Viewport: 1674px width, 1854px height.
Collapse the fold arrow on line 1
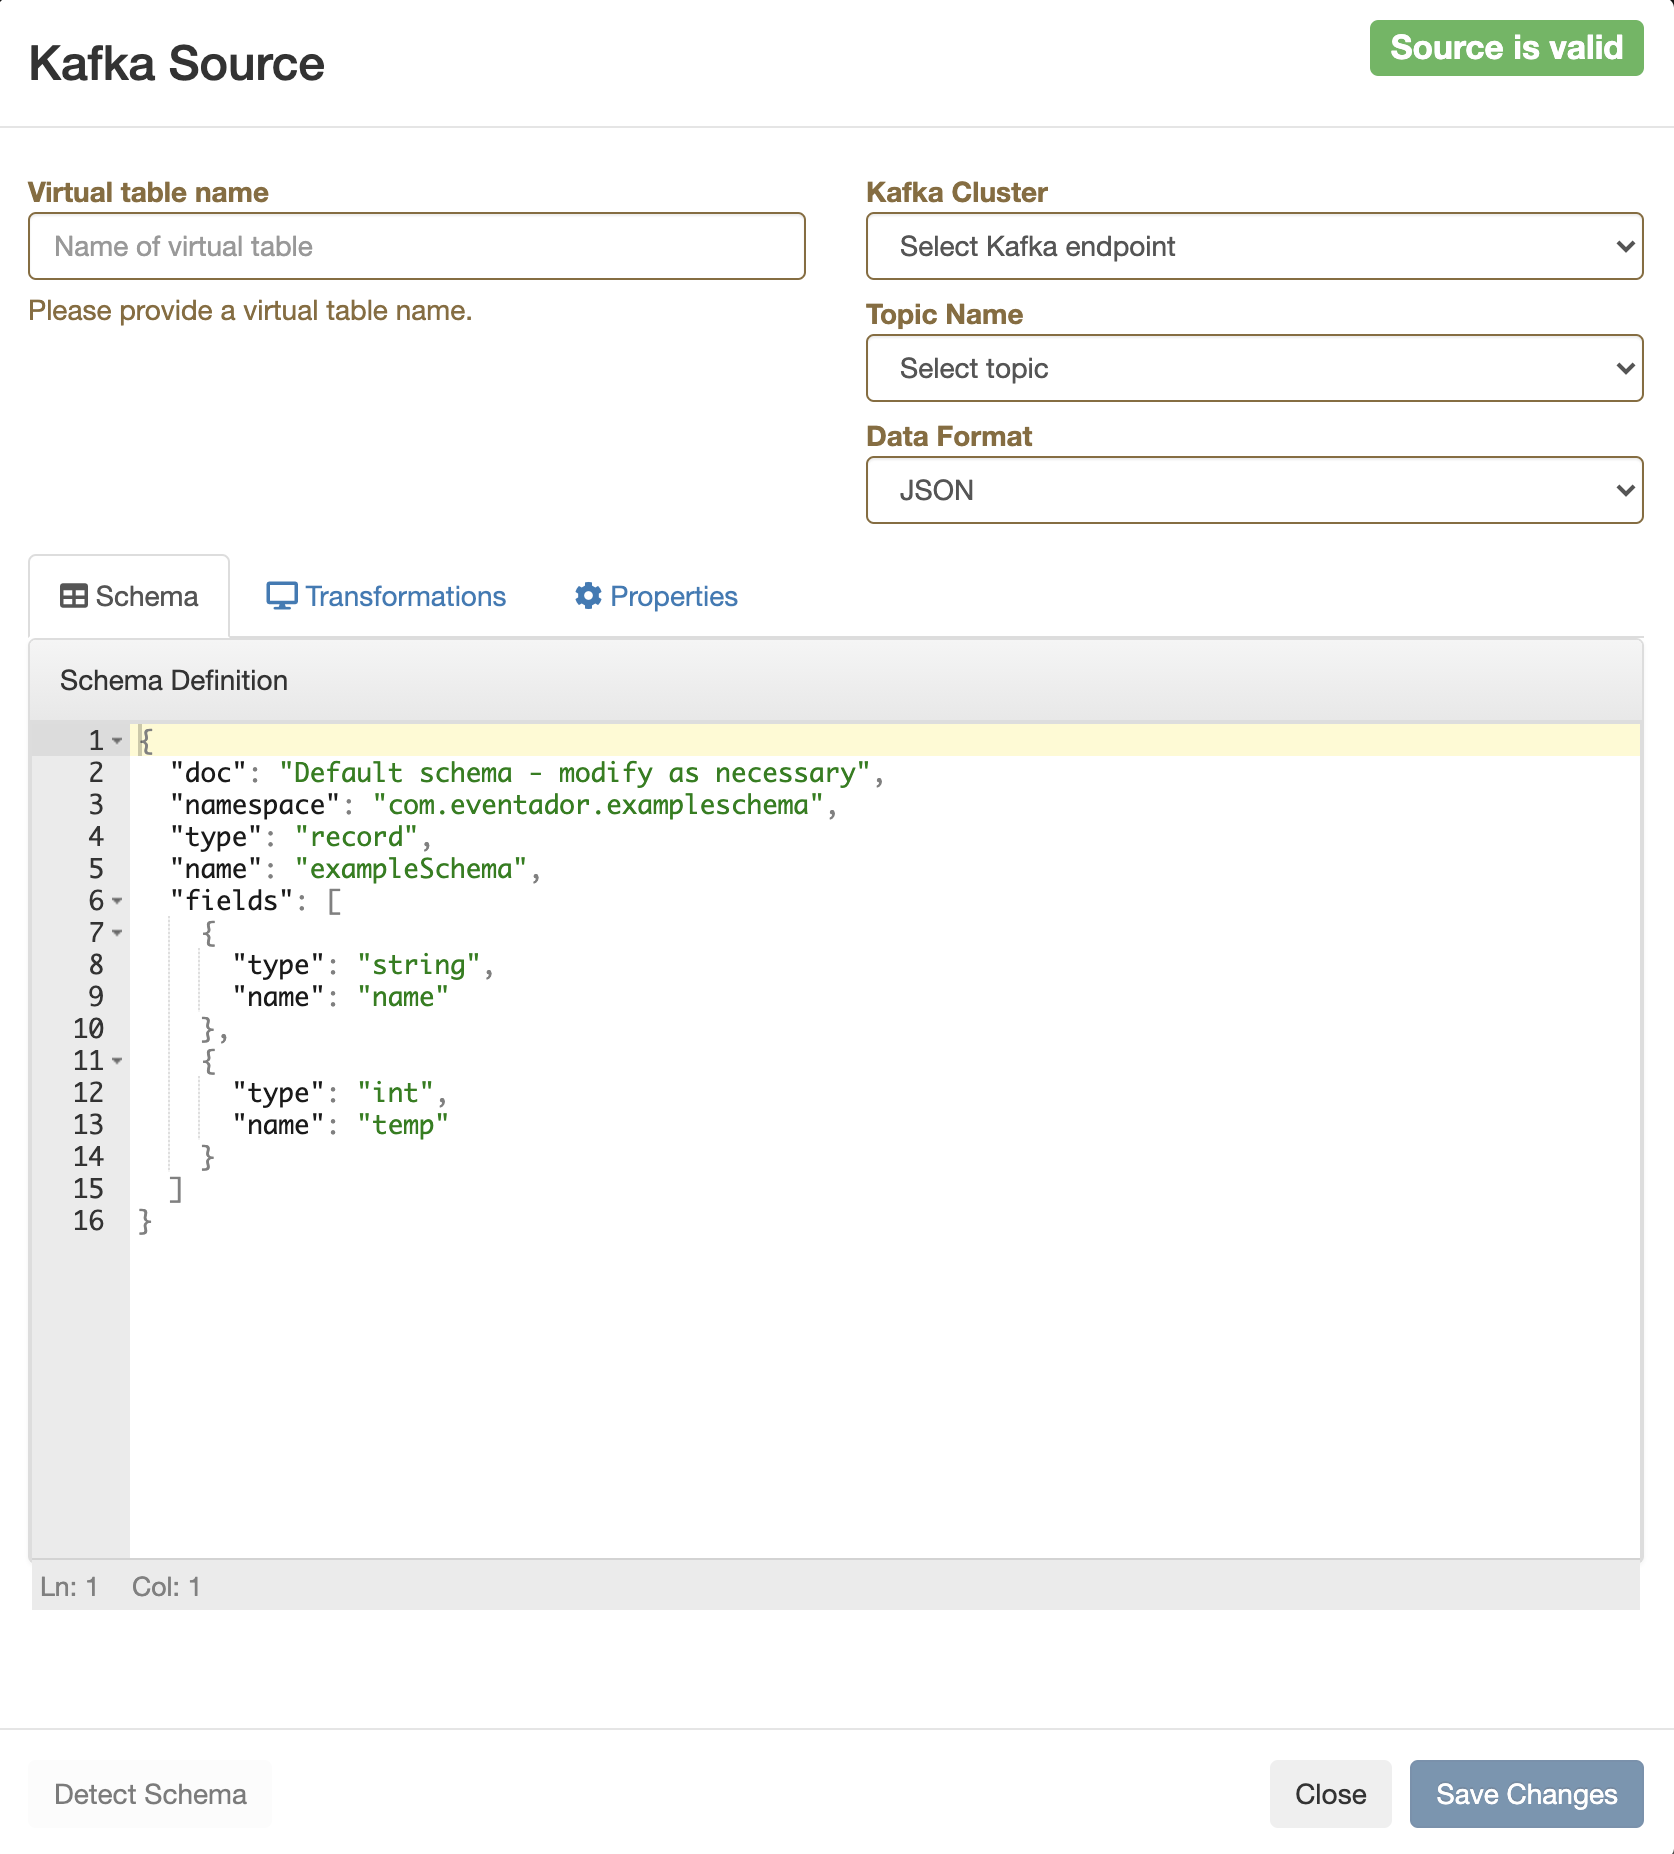117,741
